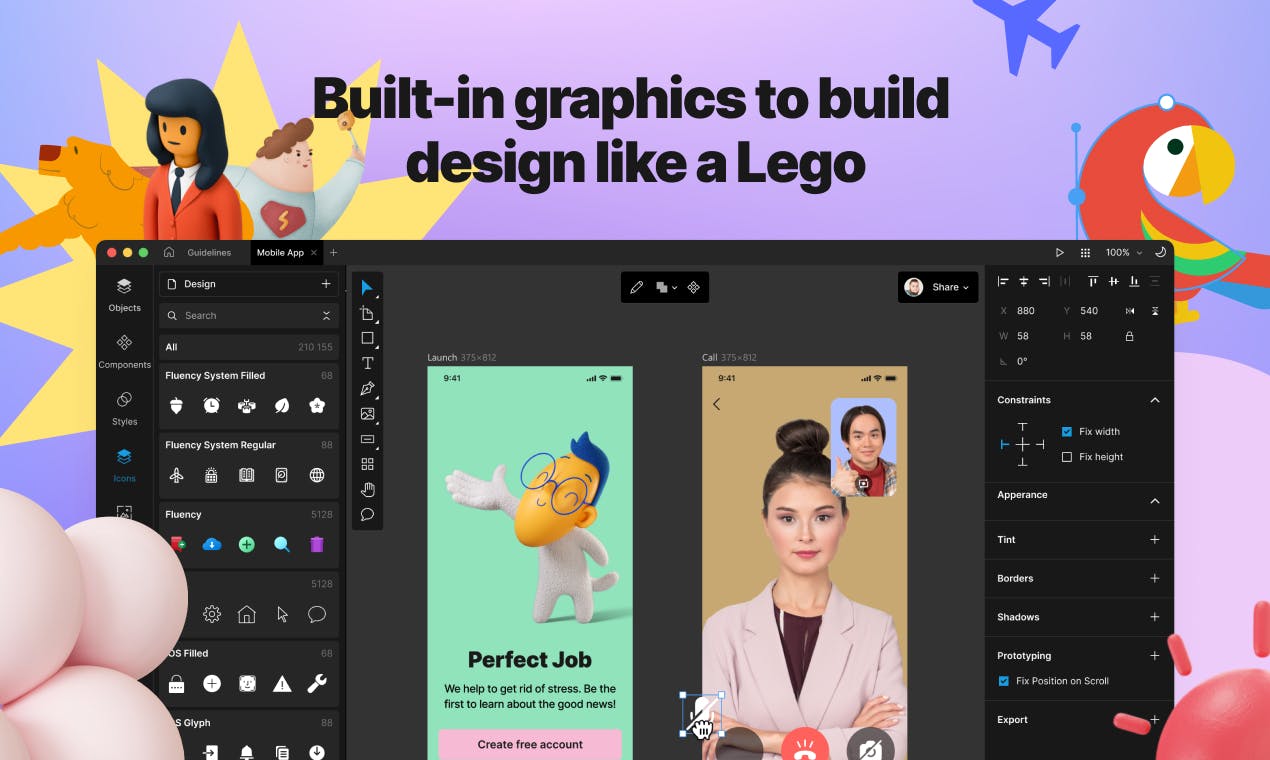The width and height of the screenshot is (1270, 760).
Task: Add Borders with plus button
Action: click(1155, 578)
